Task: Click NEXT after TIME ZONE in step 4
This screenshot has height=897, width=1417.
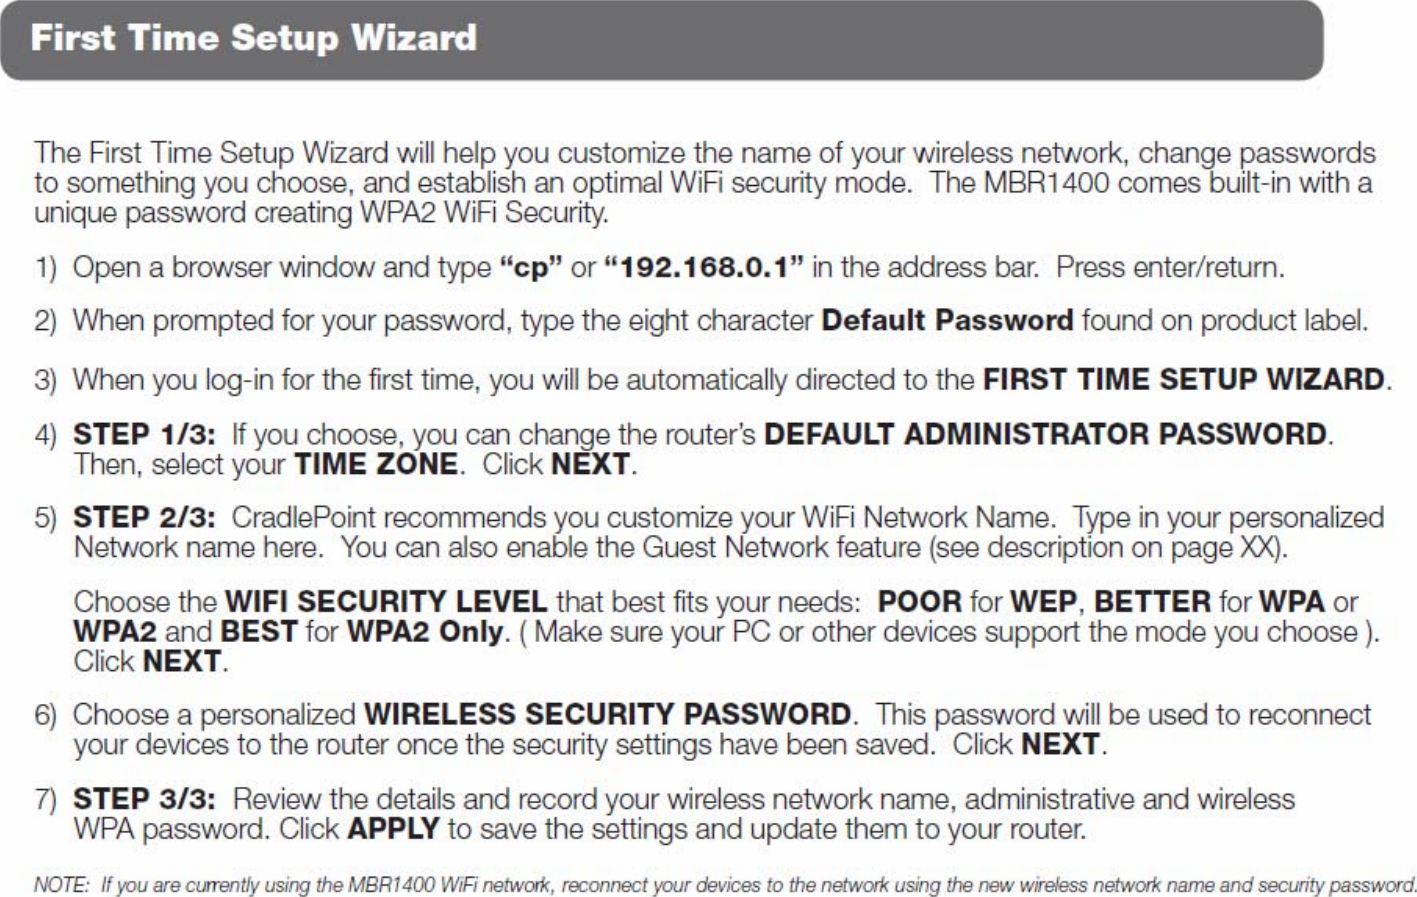Action: pos(591,465)
